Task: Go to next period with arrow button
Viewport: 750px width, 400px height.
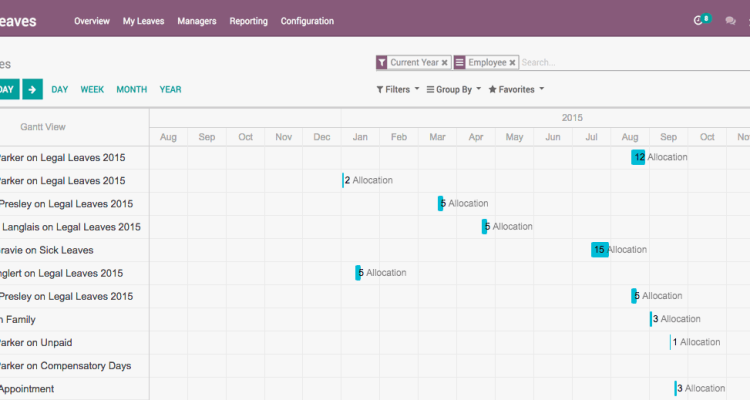Action: pyautogui.click(x=33, y=89)
